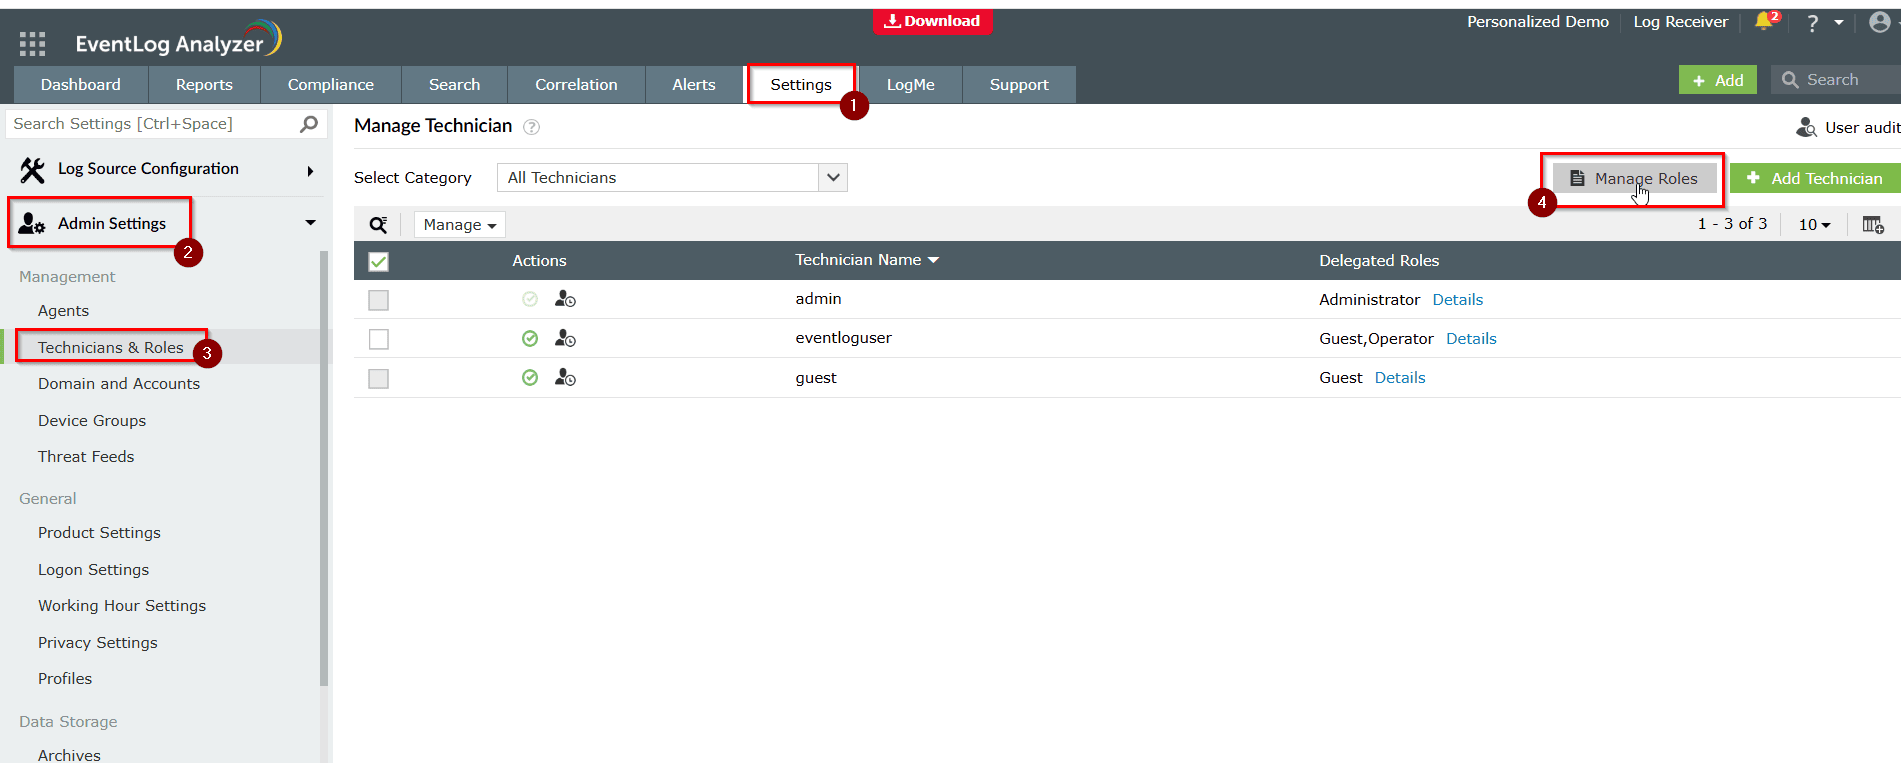This screenshot has height=763, width=1901.
Task: Open the apps grid launcher icon
Action: click(32, 43)
